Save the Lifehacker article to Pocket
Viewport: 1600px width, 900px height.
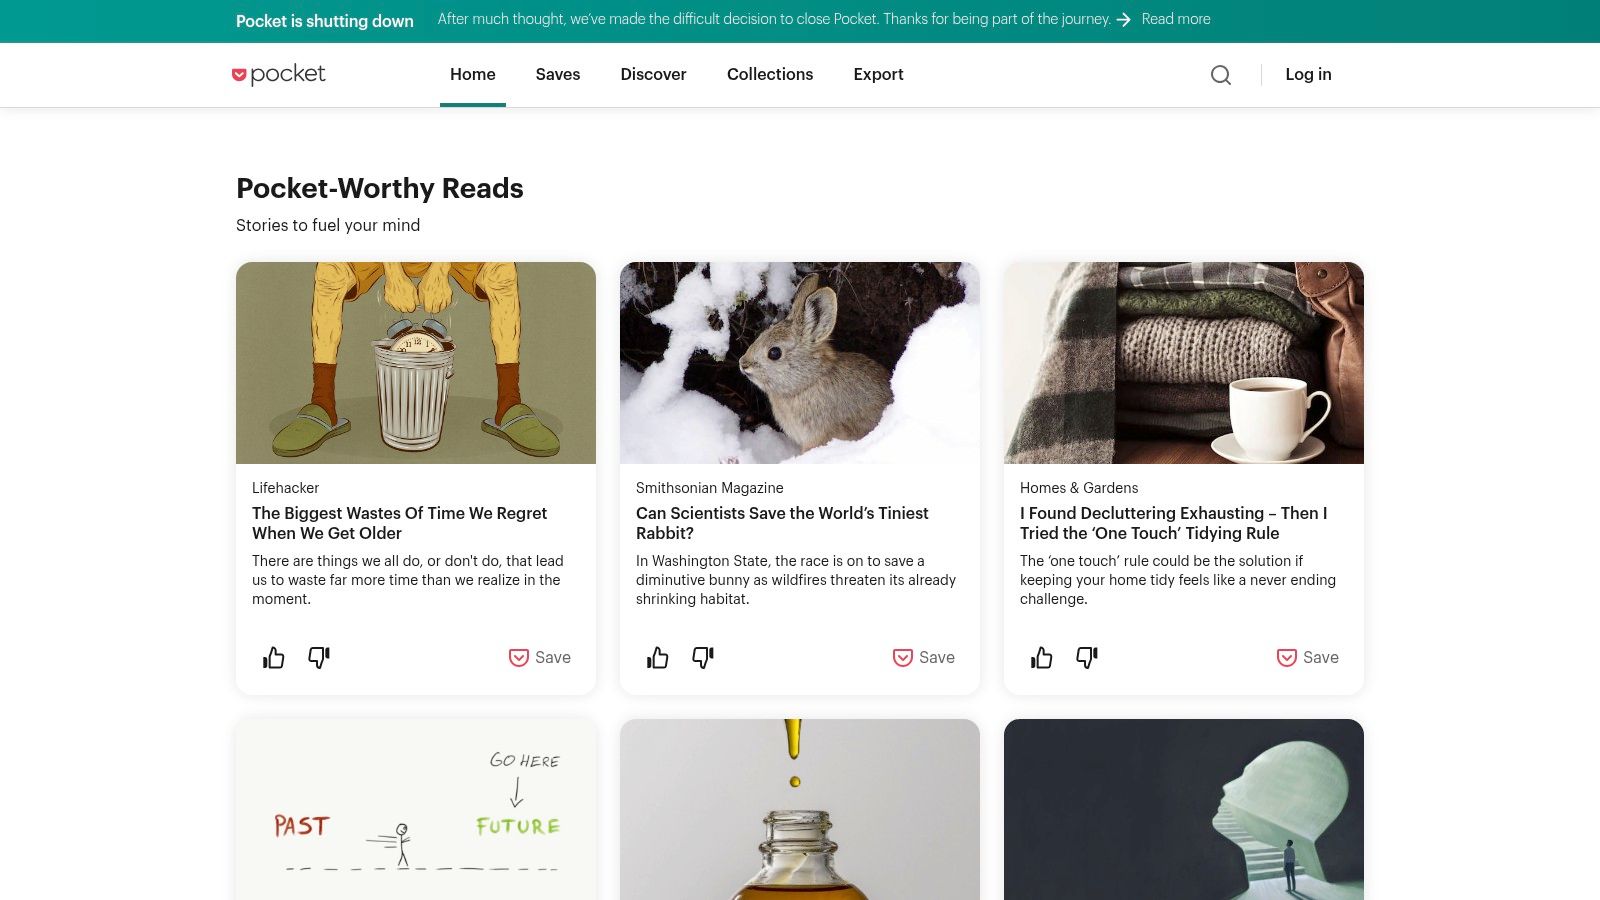pos(540,657)
